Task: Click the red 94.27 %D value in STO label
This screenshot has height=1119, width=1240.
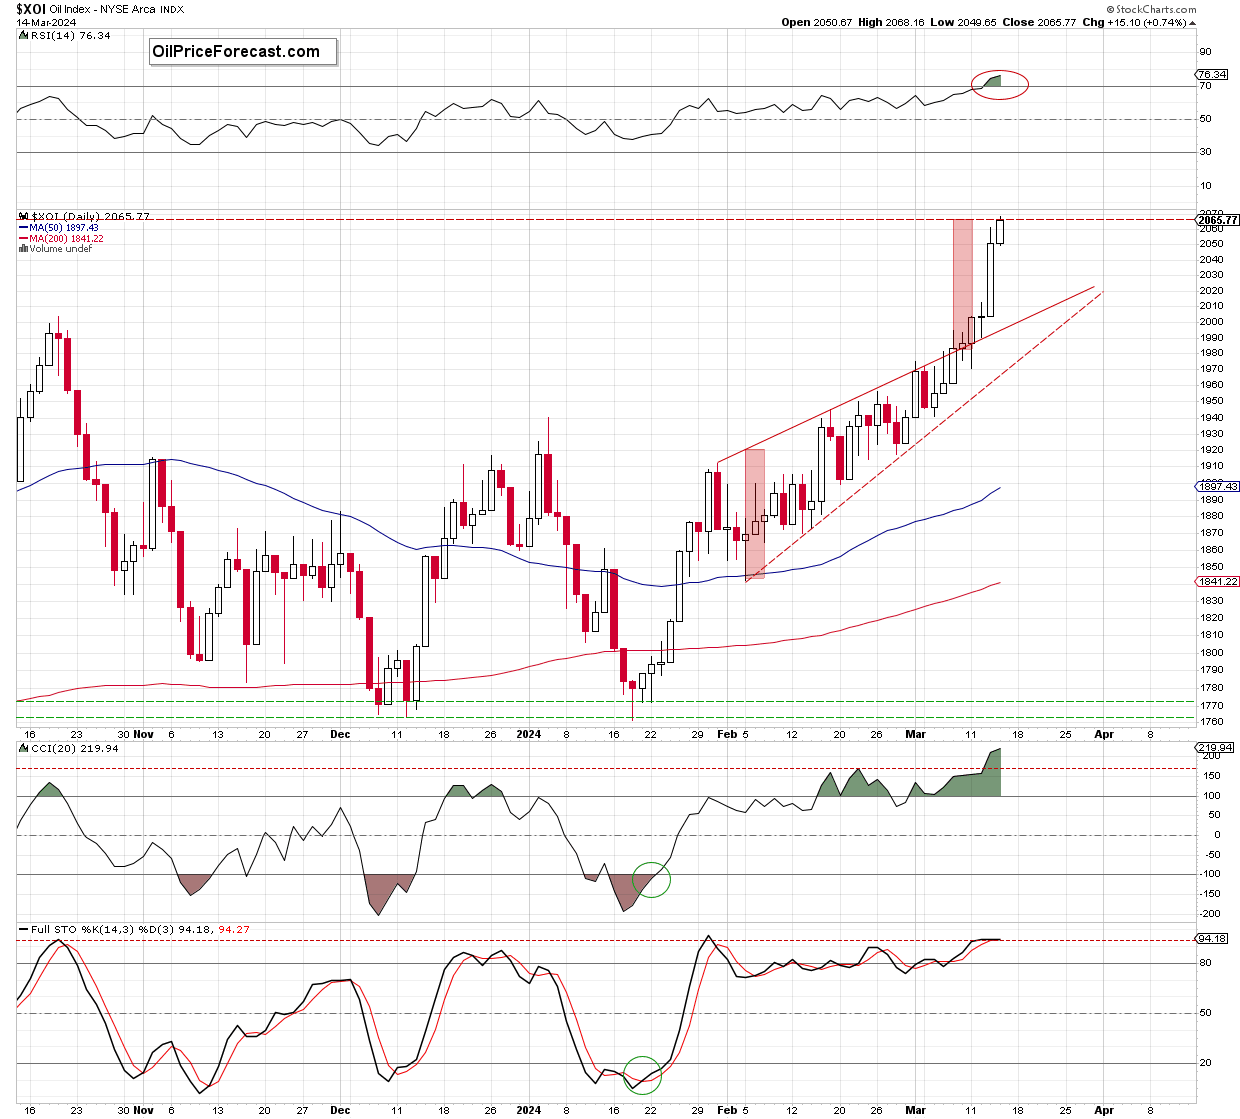Action: pyautogui.click(x=234, y=929)
